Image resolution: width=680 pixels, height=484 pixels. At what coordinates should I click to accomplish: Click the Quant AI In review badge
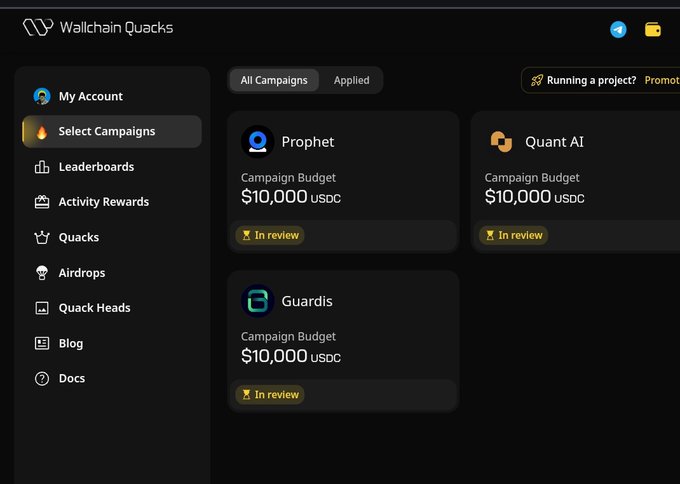point(513,235)
